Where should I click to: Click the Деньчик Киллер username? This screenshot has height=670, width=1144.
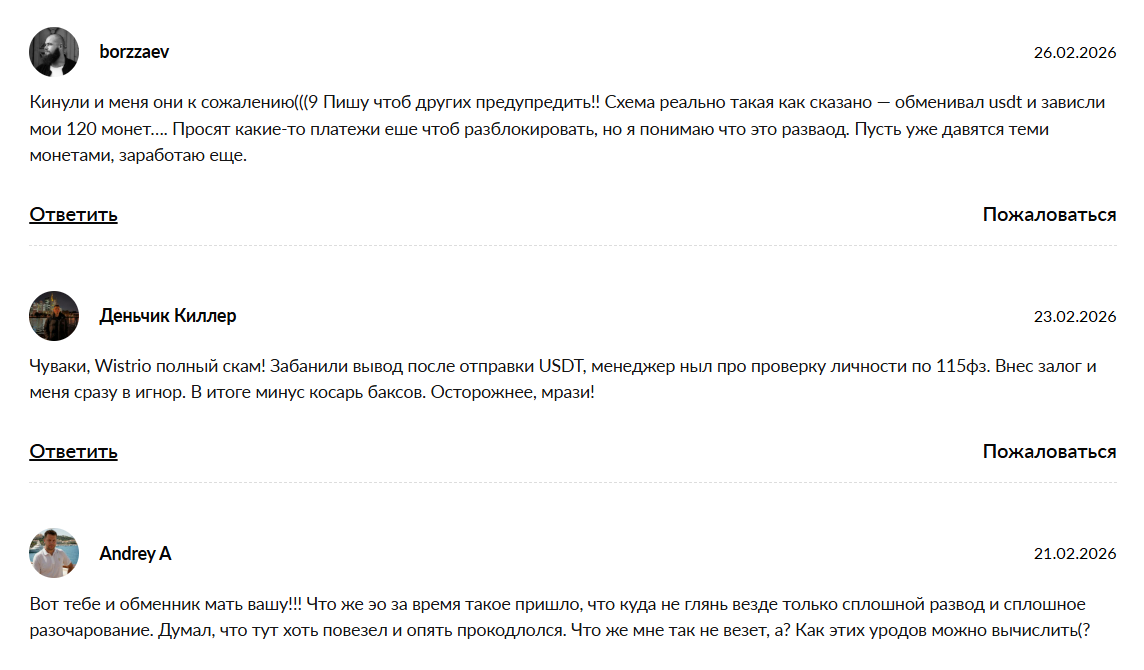point(168,316)
